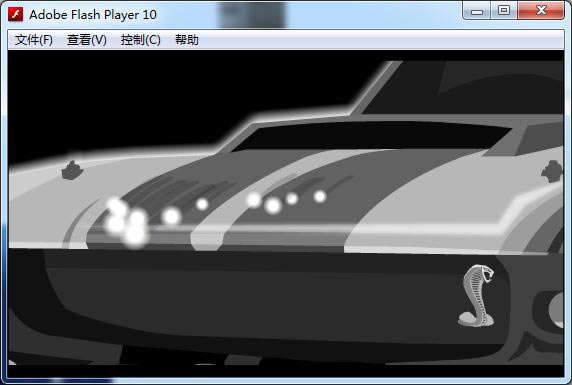Click the cobra snake emblem on the grille
Image resolution: width=572 pixels, height=385 pixels.
[477, 296]
